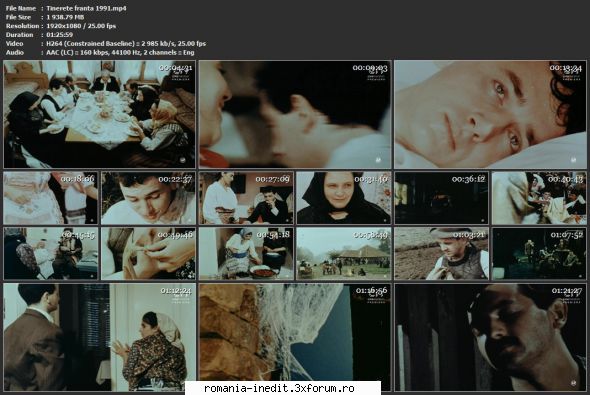Select the resolution 1920x1080 / 25.00 fps text
This screenshot has height=395, width=590.
pos(81,26)
